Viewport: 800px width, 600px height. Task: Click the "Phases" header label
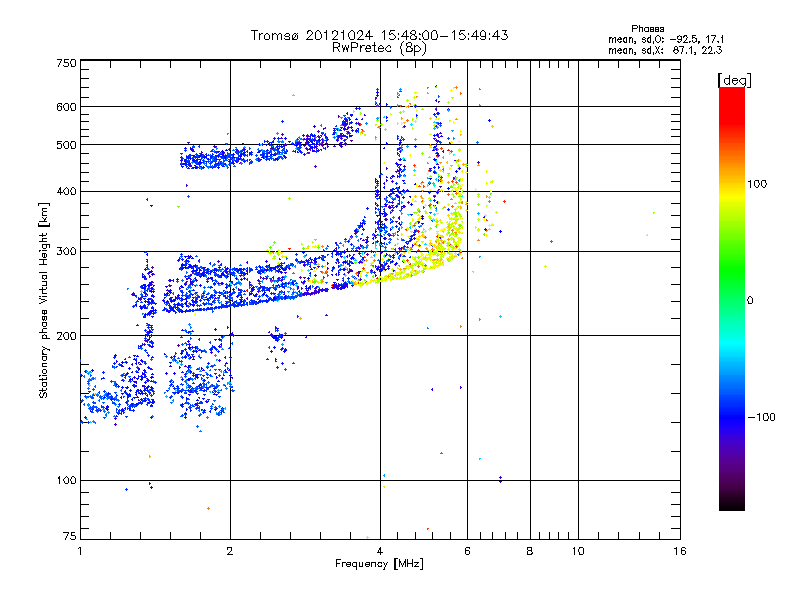(x=647, y=29)
